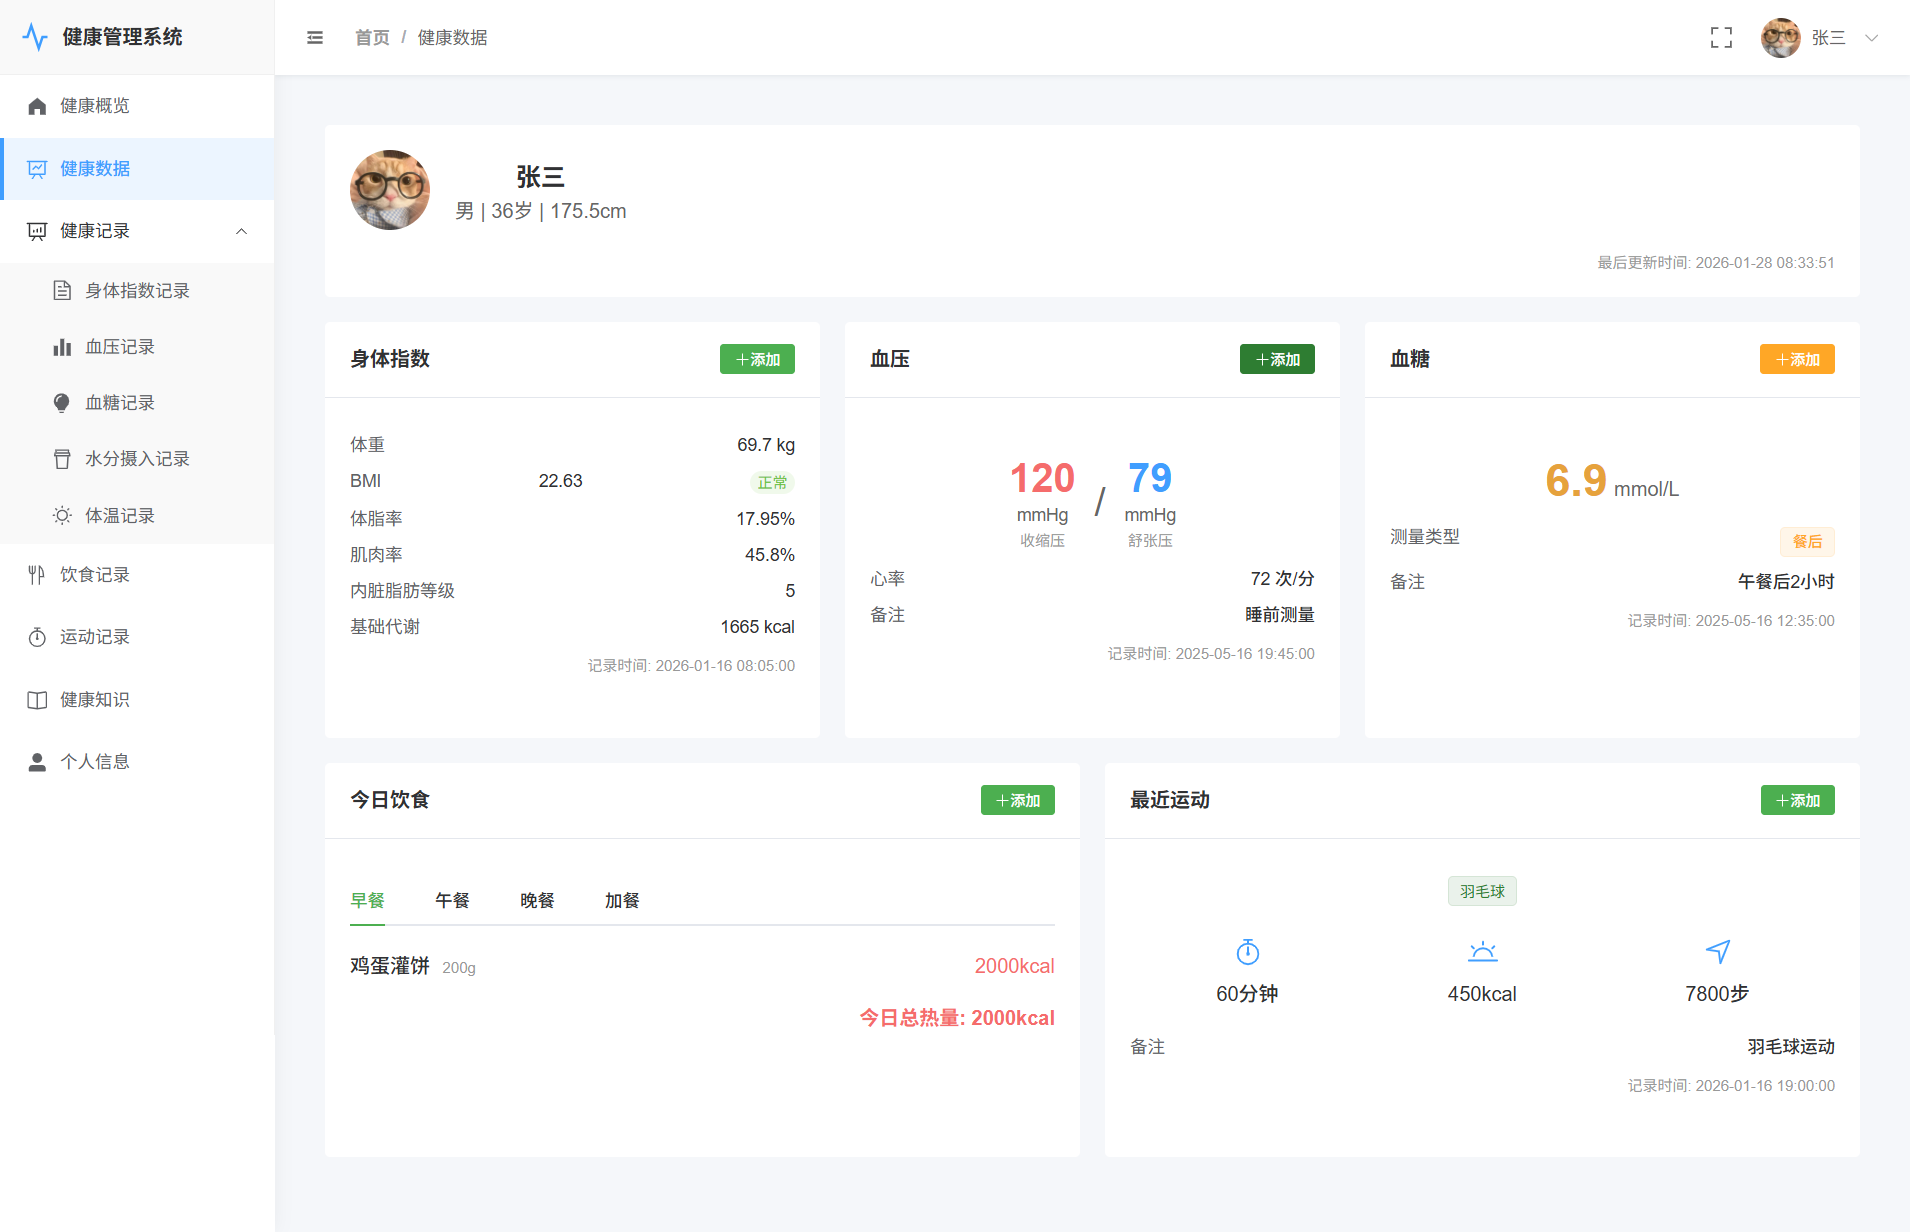The height and width of the screenshot is (1232, 1910).
Task: Open 血压记录 in the sidebar
Action: click(120, 347)
